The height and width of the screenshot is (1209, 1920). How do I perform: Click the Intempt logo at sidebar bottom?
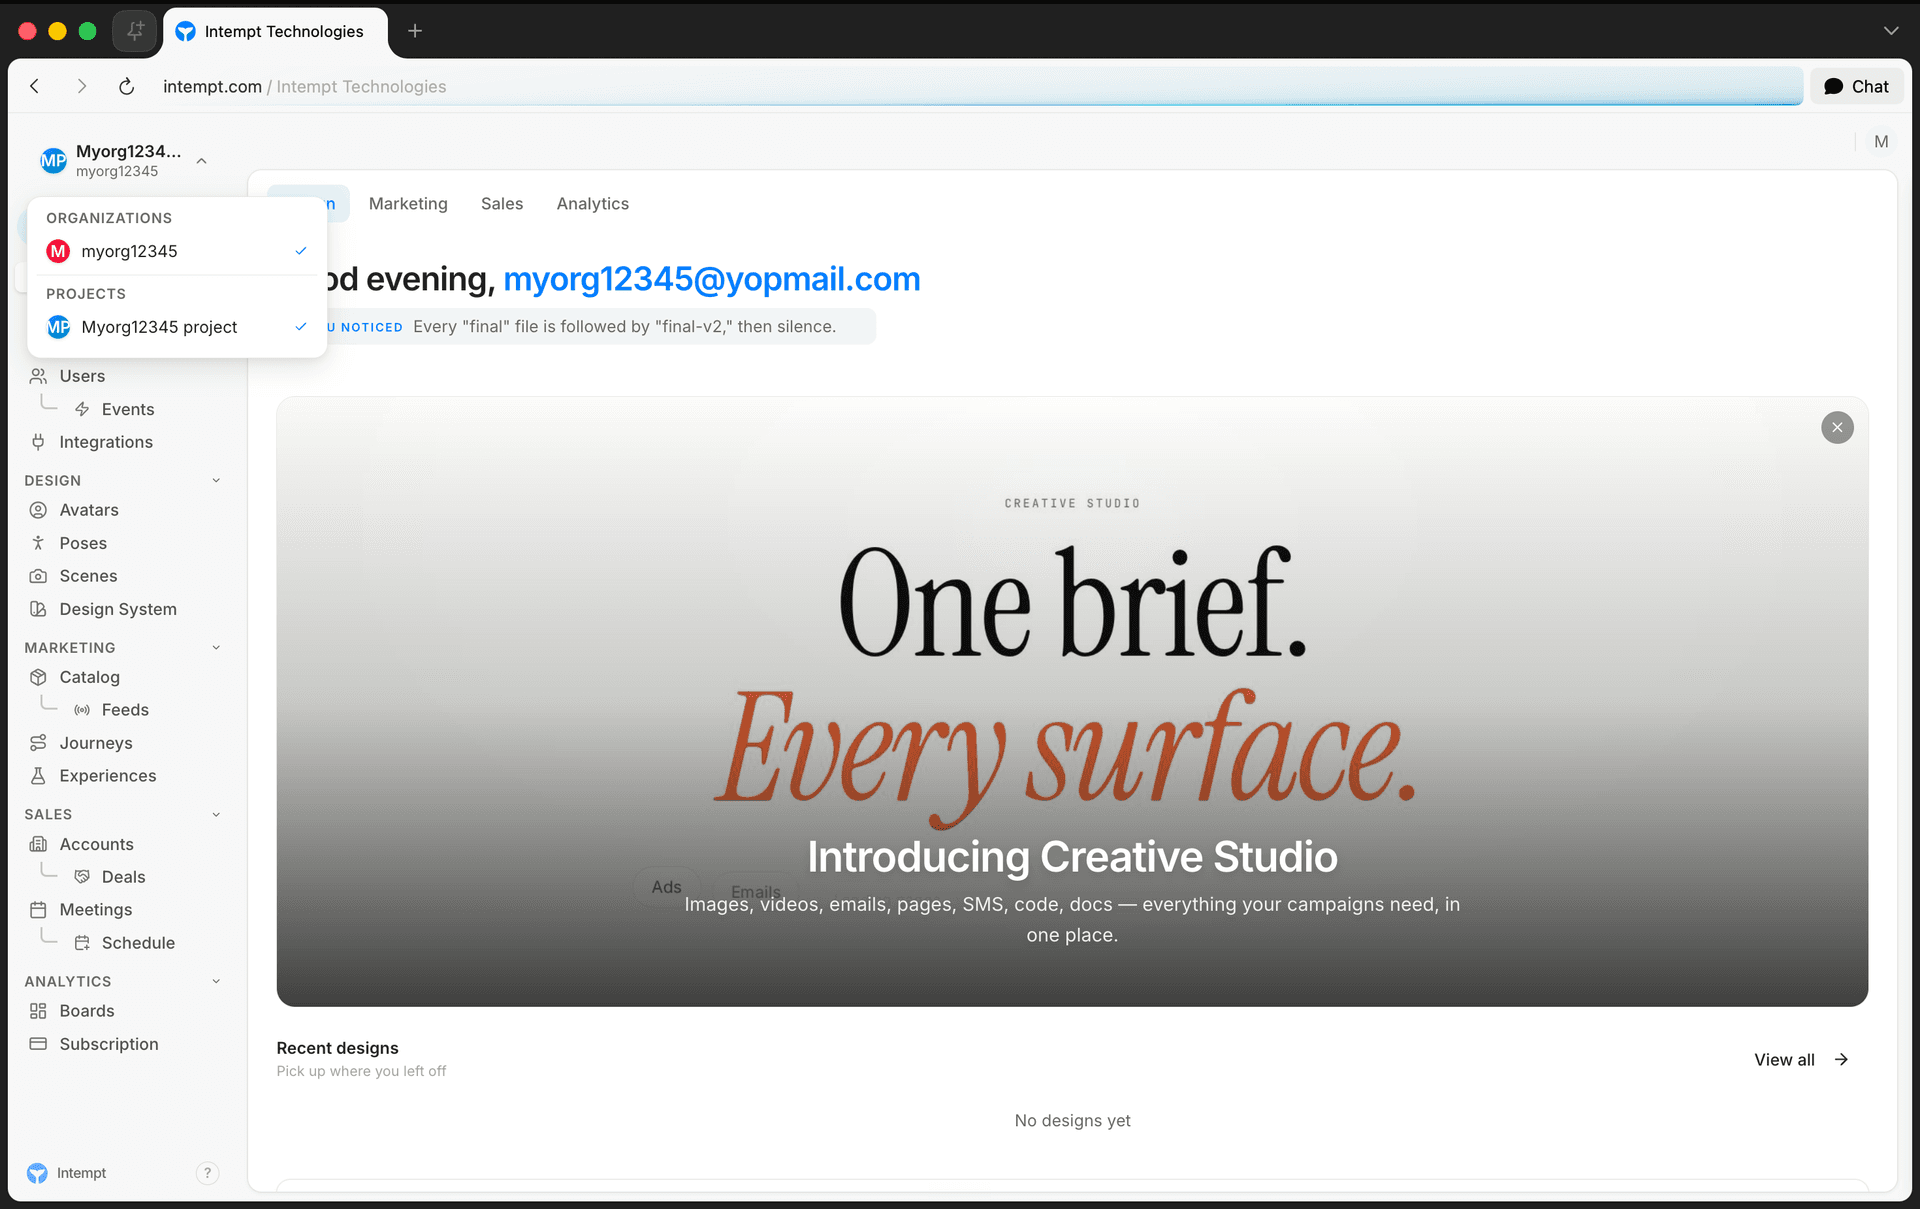(37, 1173)
